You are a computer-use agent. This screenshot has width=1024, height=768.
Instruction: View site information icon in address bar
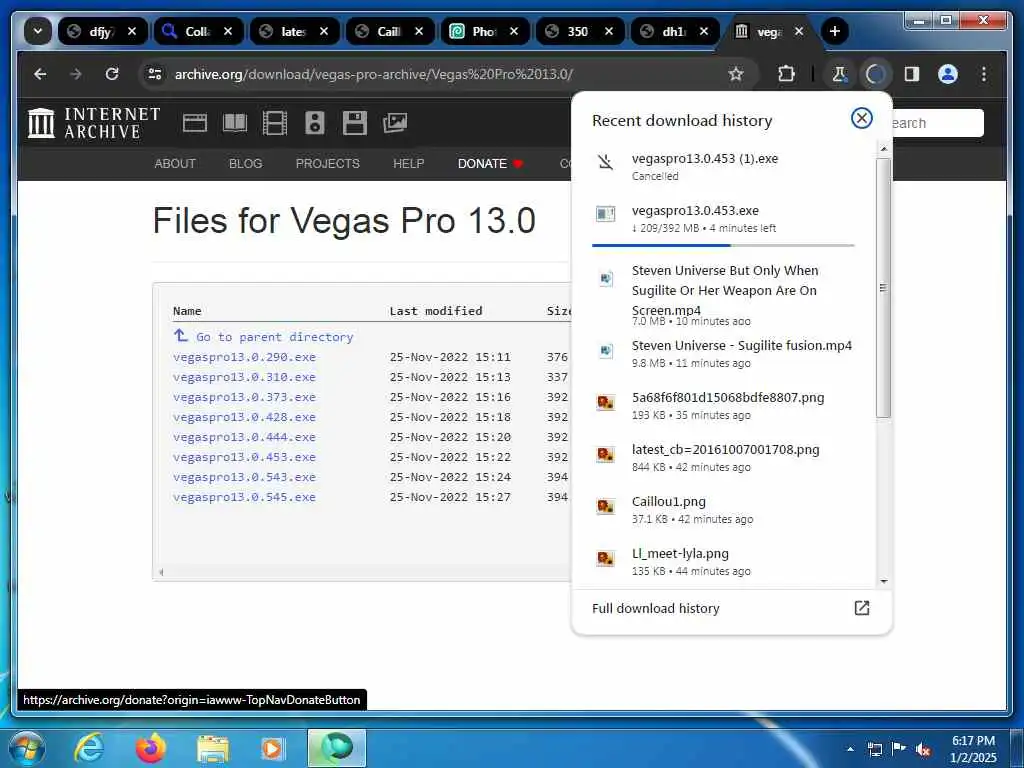tap(155, 74)
